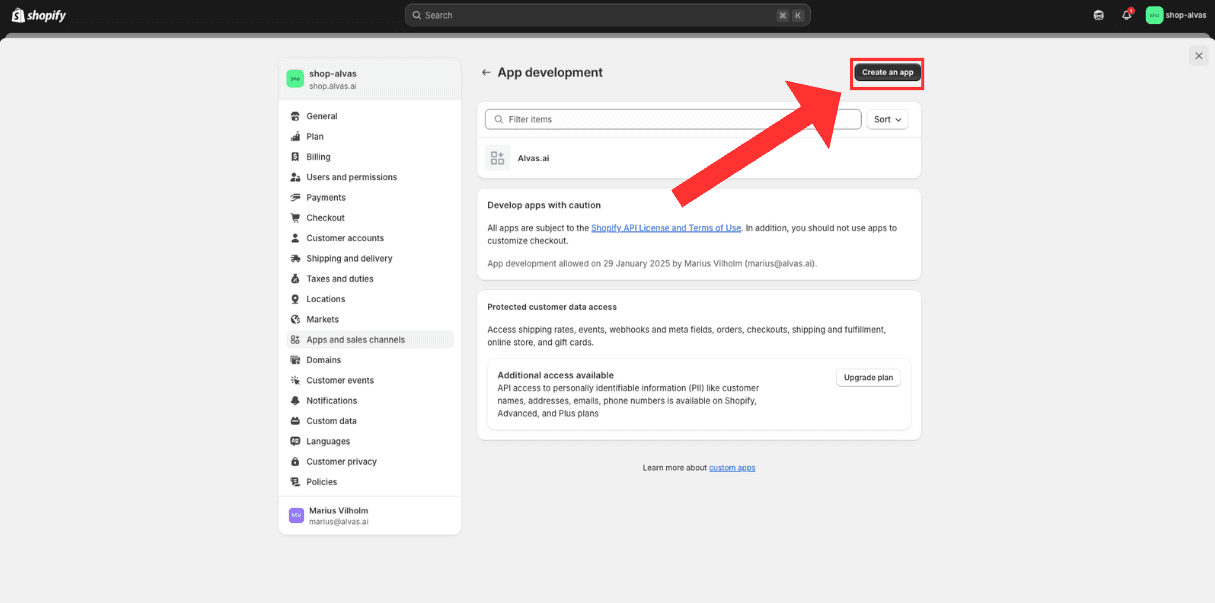Click the Shopify logo in the top bar
This screenshot has height=603, width=1215.
click(x=39, y=15)
